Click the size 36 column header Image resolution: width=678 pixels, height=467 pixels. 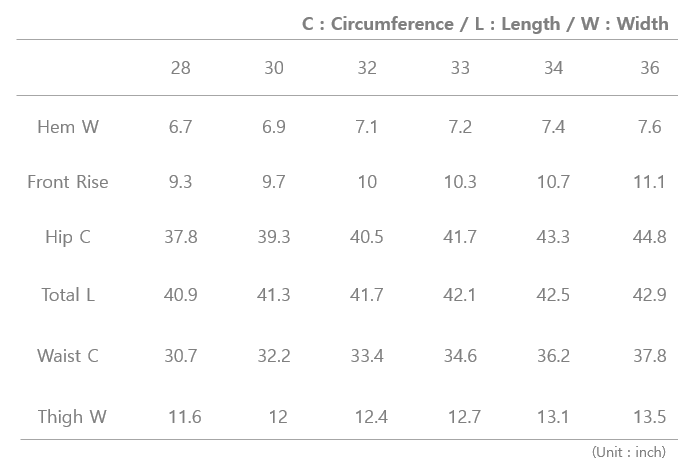(x=649, y=68)
